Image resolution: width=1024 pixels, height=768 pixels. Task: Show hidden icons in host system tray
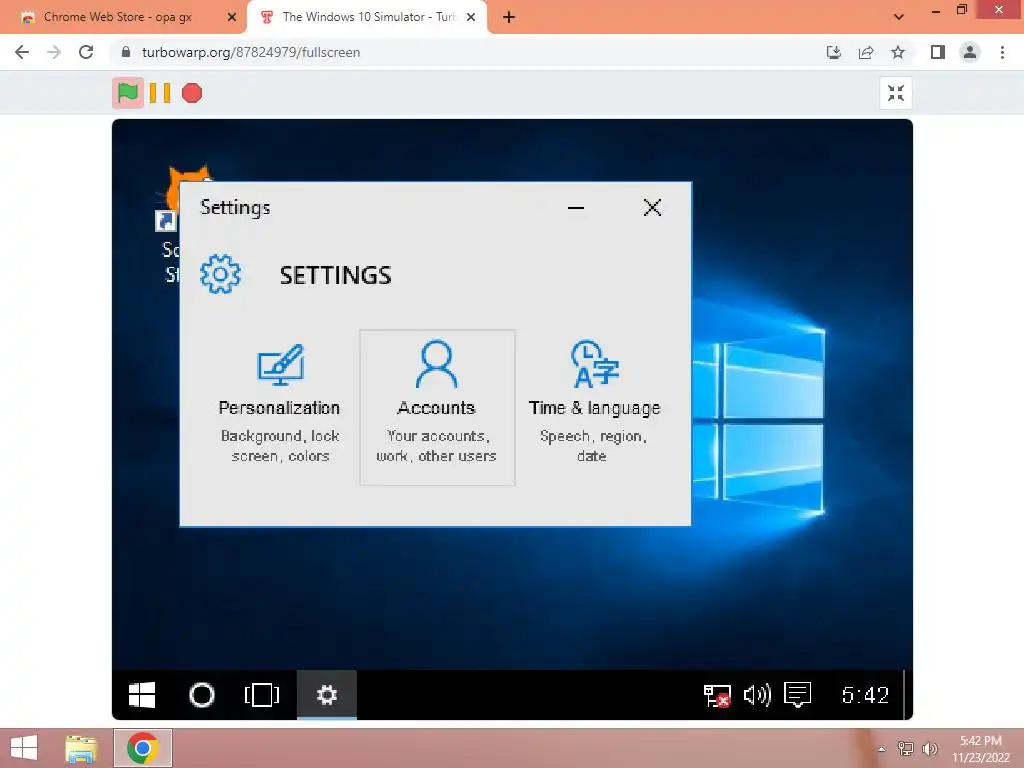coord(882,749)
